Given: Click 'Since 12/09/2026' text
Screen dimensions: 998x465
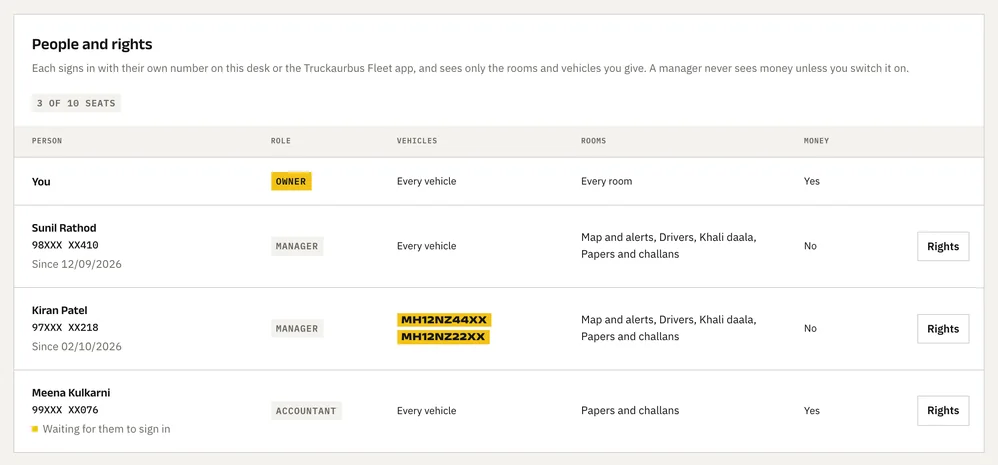Looking at the screenshot, I should (76, 263).
